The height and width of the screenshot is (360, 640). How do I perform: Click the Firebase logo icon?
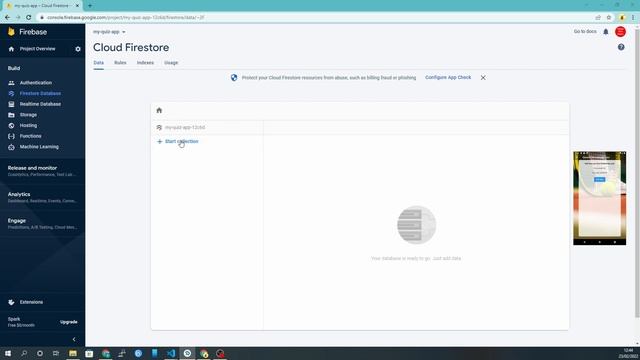(11, 32)
